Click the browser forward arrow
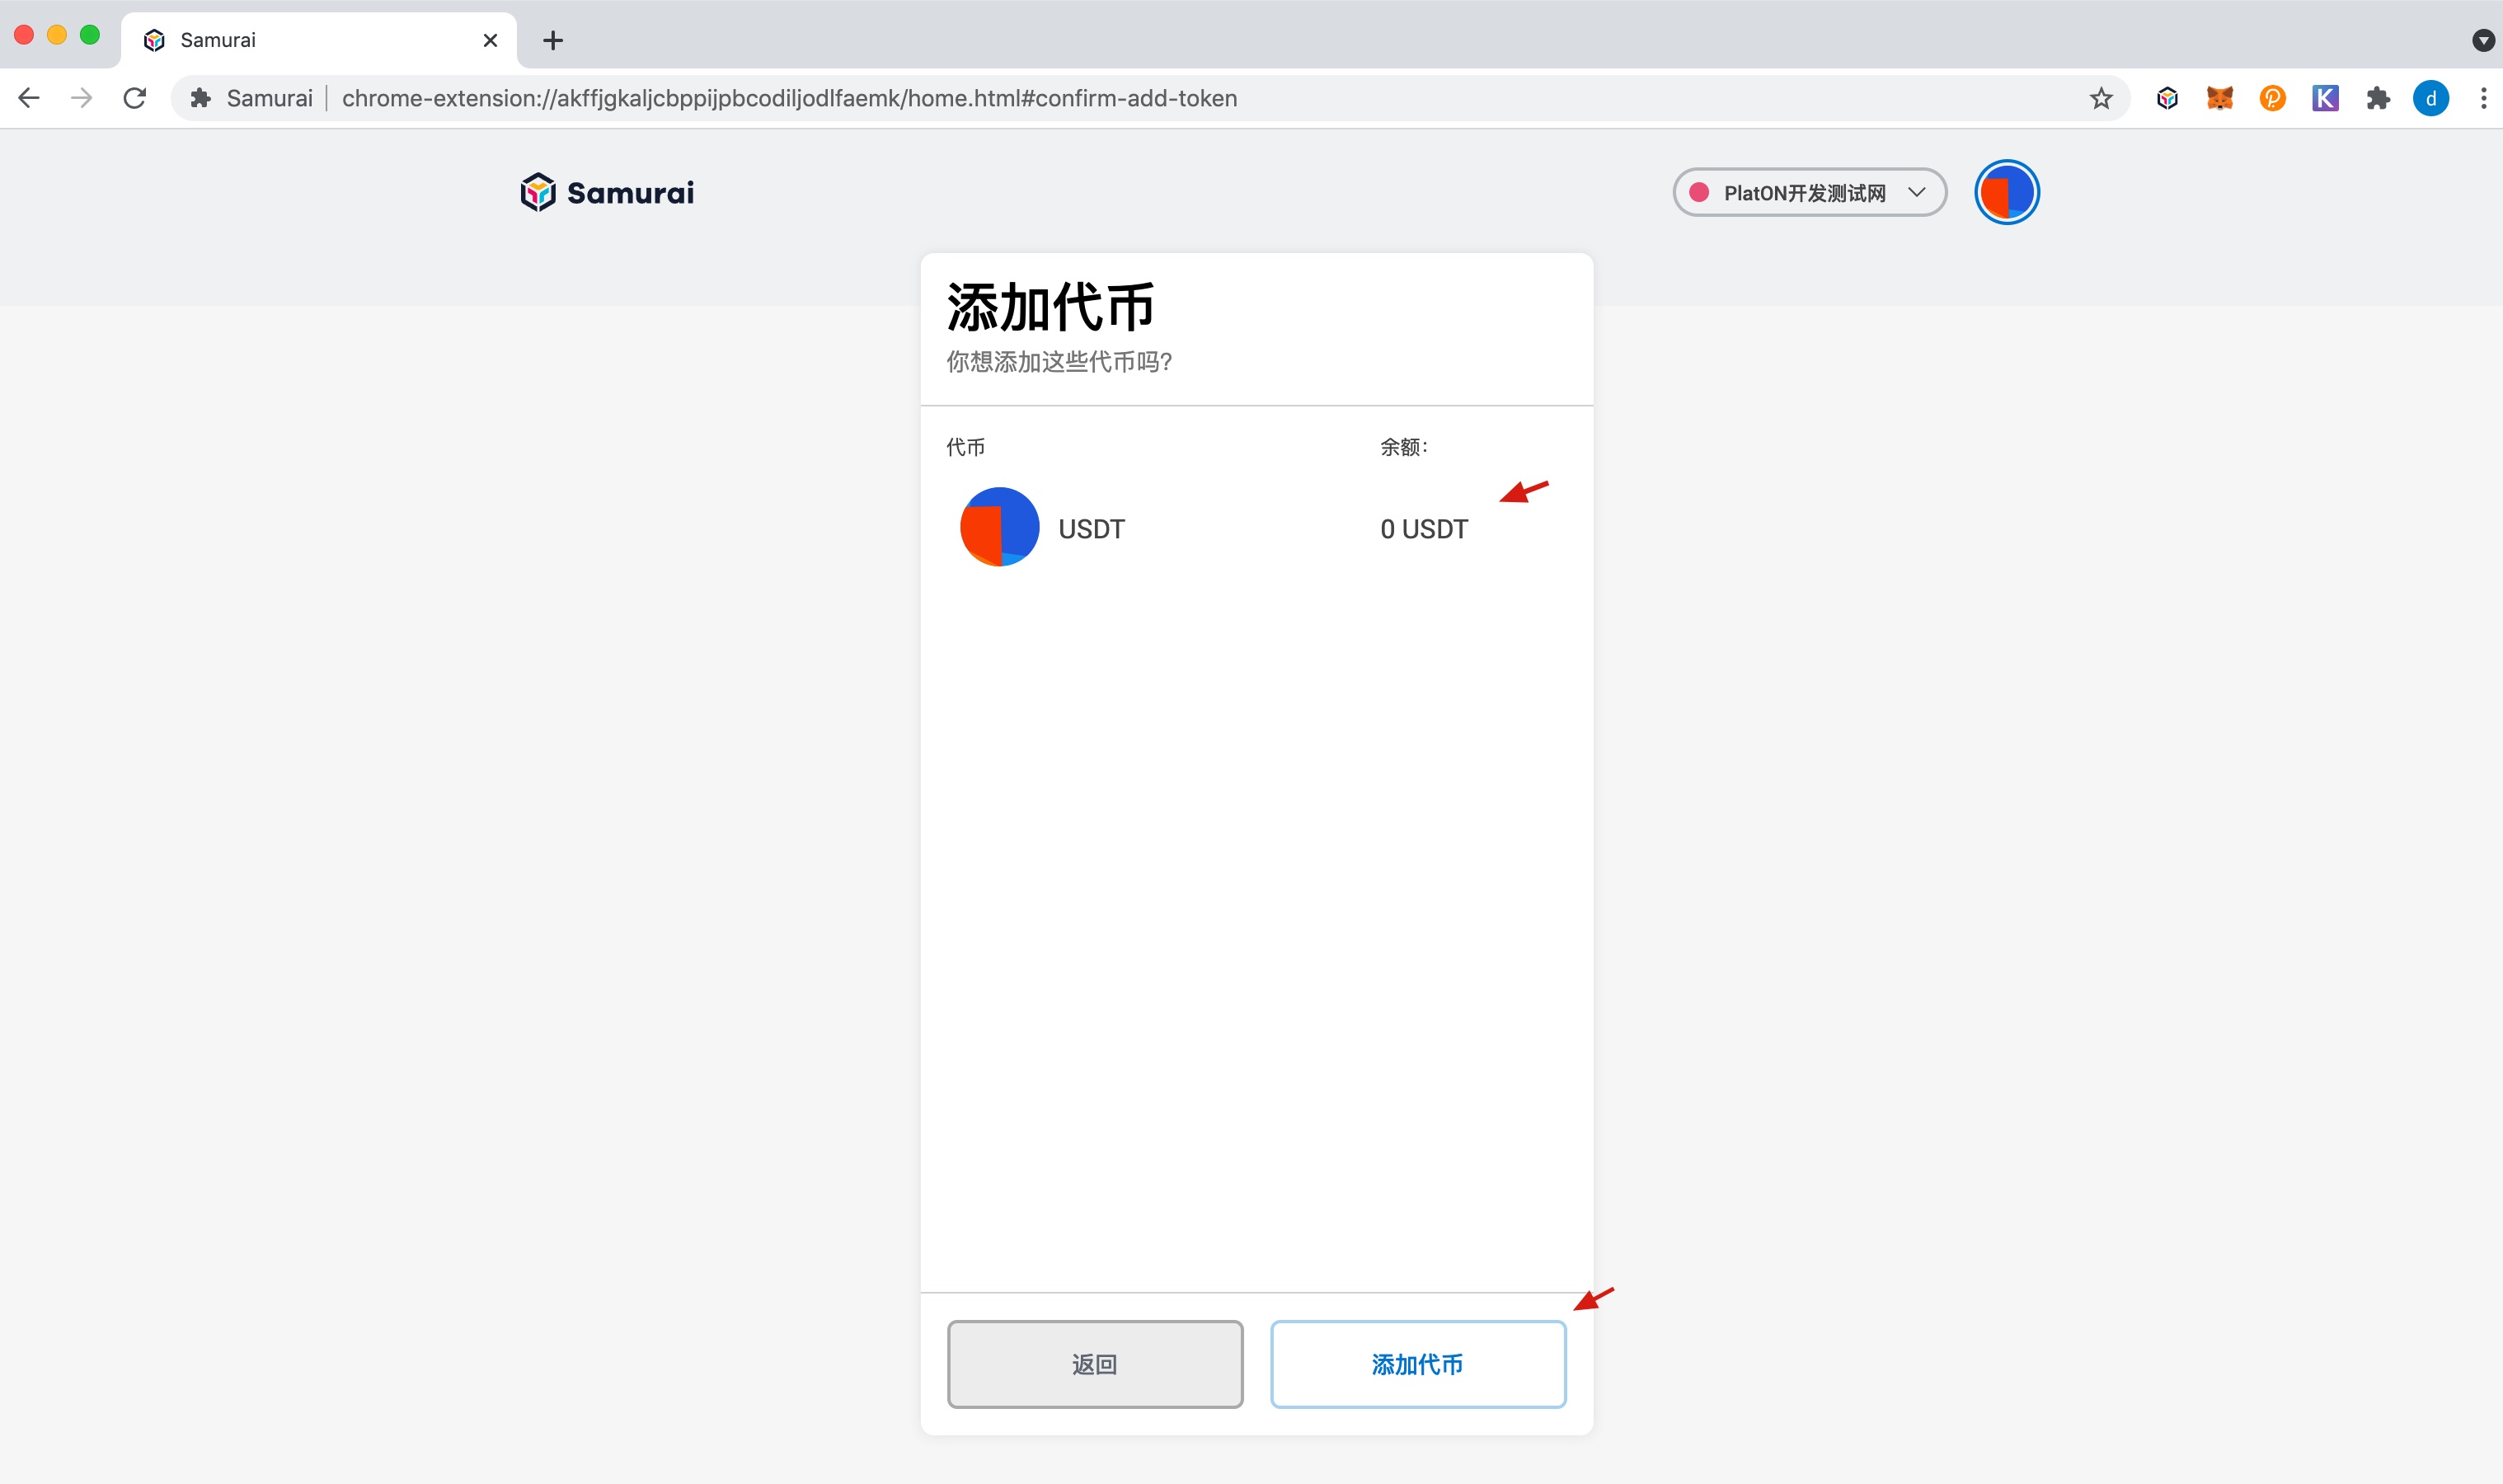This screenshot has width=2503, height=1484. pyautogui.click(x=82, y=98)
